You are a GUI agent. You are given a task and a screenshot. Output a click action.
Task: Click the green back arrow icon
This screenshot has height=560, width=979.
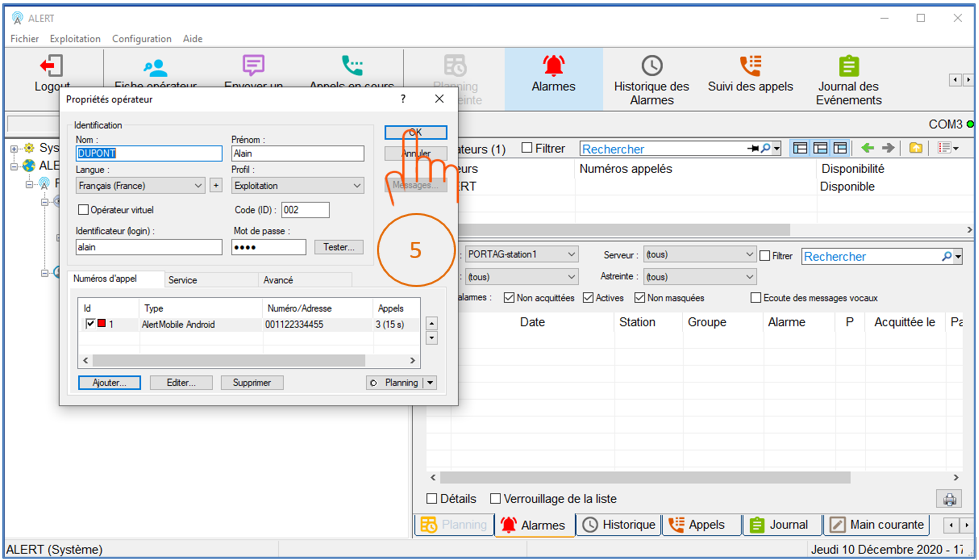[867, 148]
